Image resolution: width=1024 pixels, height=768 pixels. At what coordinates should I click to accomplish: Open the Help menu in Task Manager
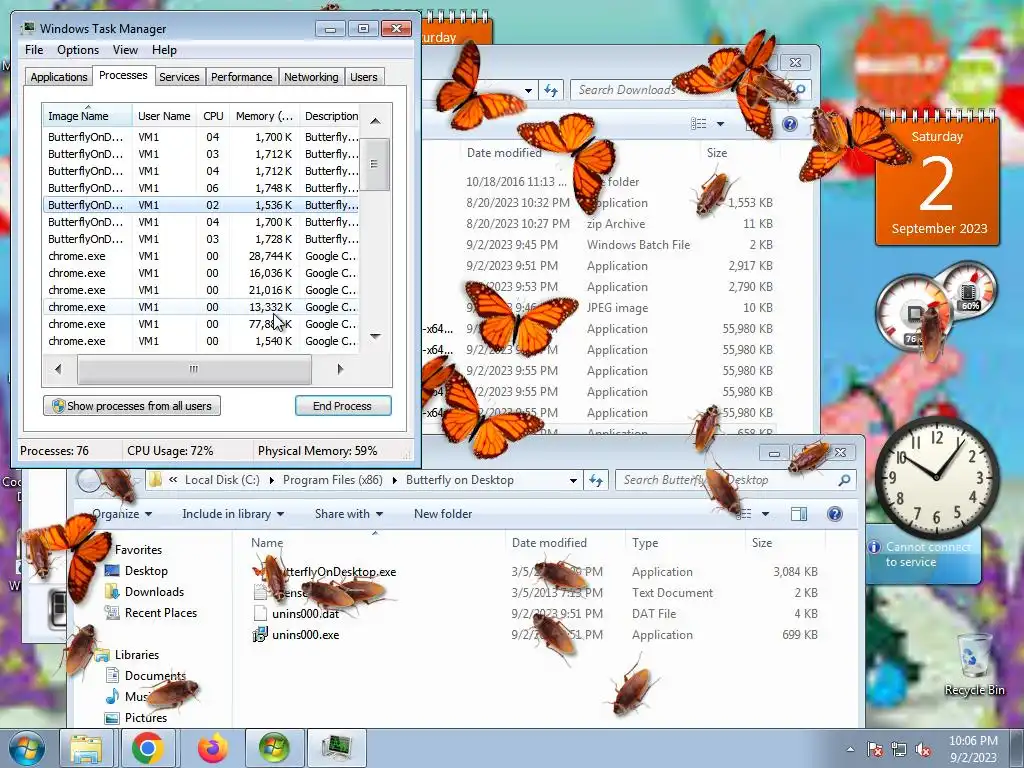click(164, 50)
